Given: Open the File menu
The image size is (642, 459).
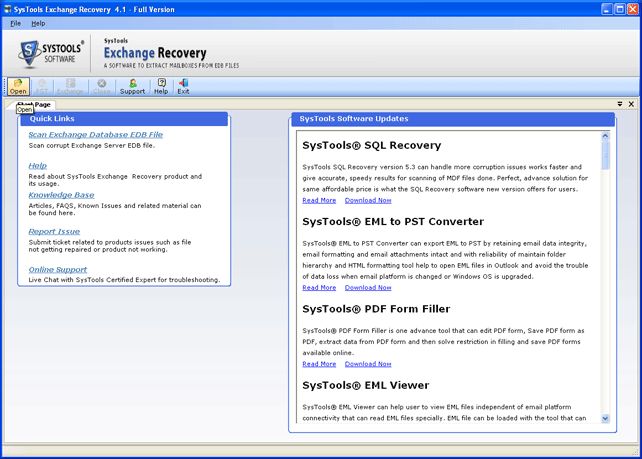Looking at the screenshot, I should pos(16,23).
